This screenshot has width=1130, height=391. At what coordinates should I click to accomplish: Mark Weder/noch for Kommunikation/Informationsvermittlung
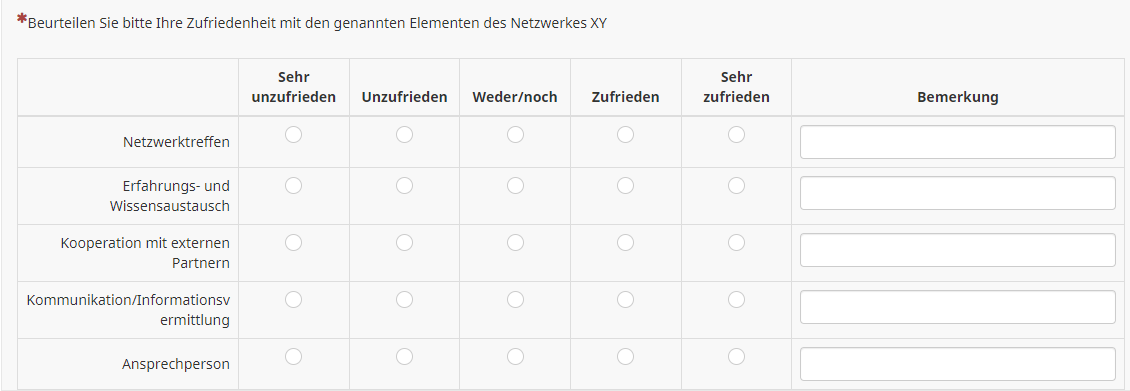point(515,299)
